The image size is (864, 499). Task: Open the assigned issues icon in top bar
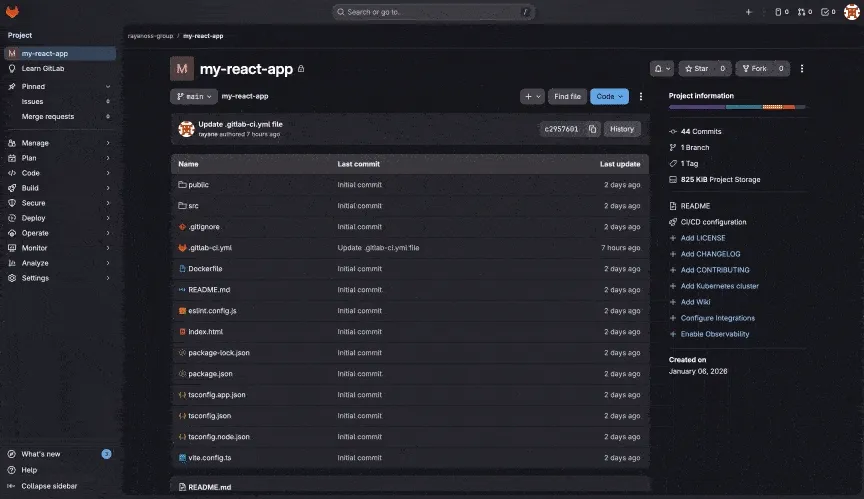tap(780, 12)
